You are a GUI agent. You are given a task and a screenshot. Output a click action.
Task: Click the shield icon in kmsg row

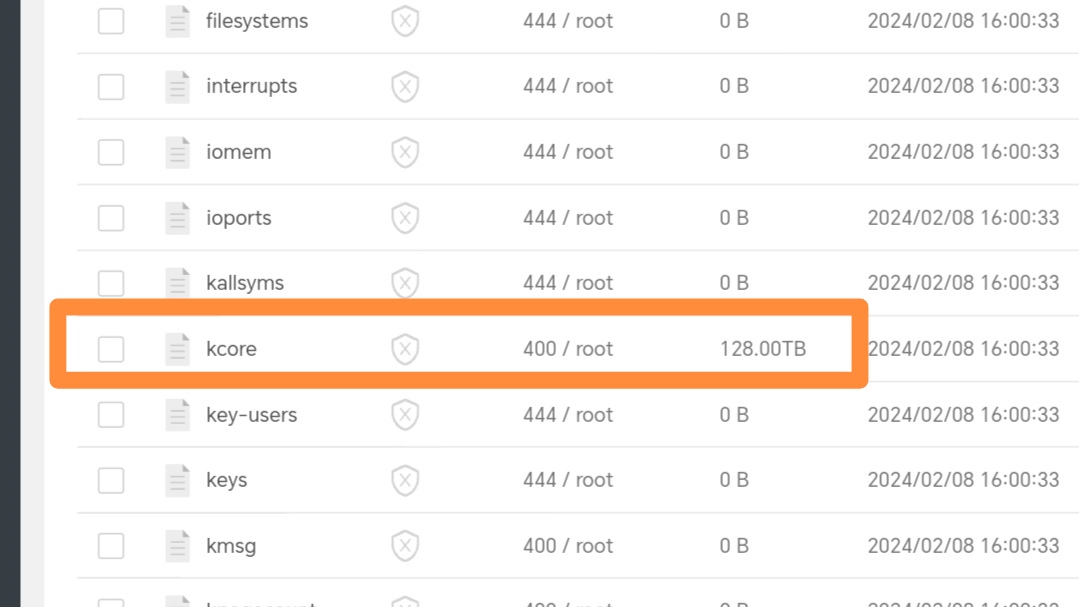[405, 546]
